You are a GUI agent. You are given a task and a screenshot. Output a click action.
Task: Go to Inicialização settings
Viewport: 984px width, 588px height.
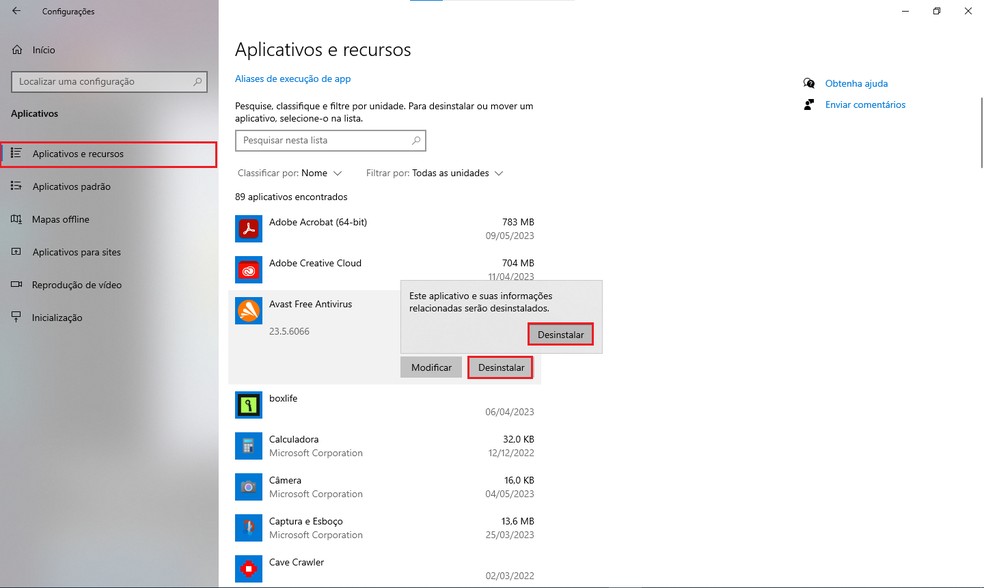click(x=57, y=318)
